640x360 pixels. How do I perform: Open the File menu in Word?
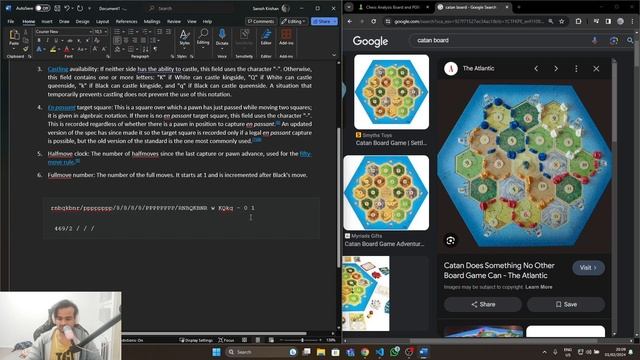coord(11,21)
